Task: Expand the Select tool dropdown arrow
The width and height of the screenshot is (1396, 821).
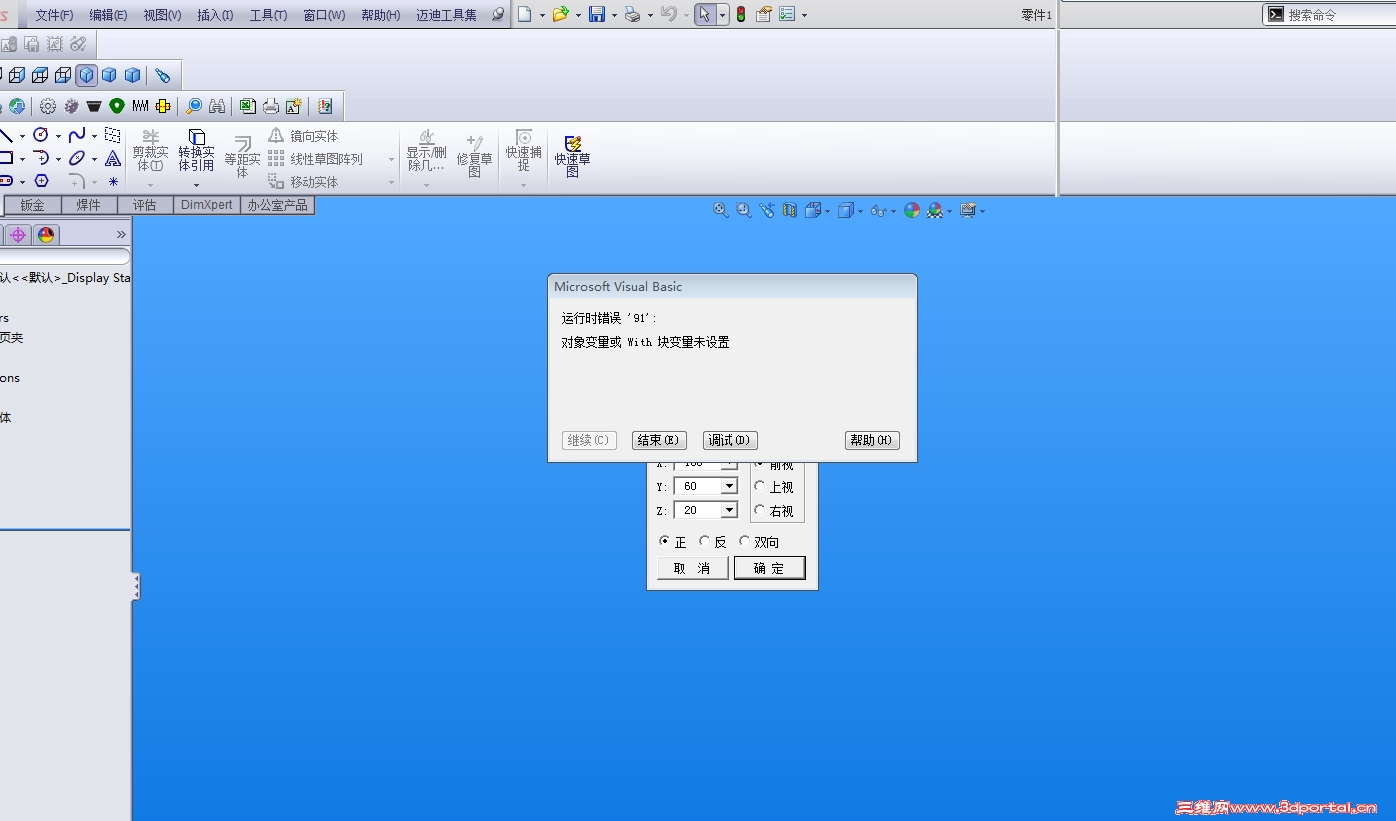Action: (722, 15)
